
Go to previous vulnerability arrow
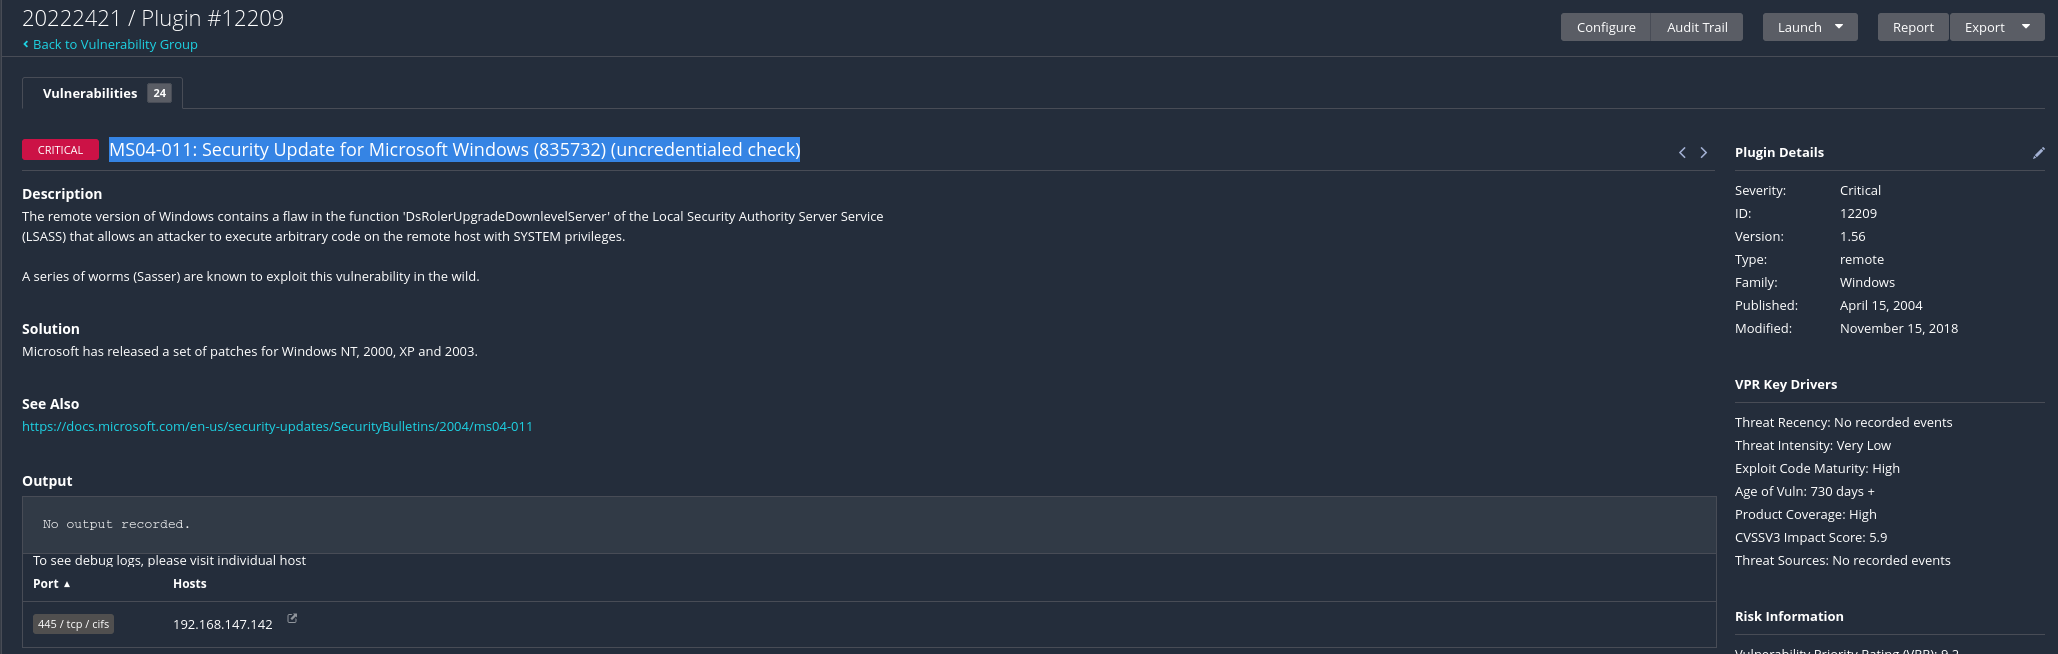[x=1682, y=152]
